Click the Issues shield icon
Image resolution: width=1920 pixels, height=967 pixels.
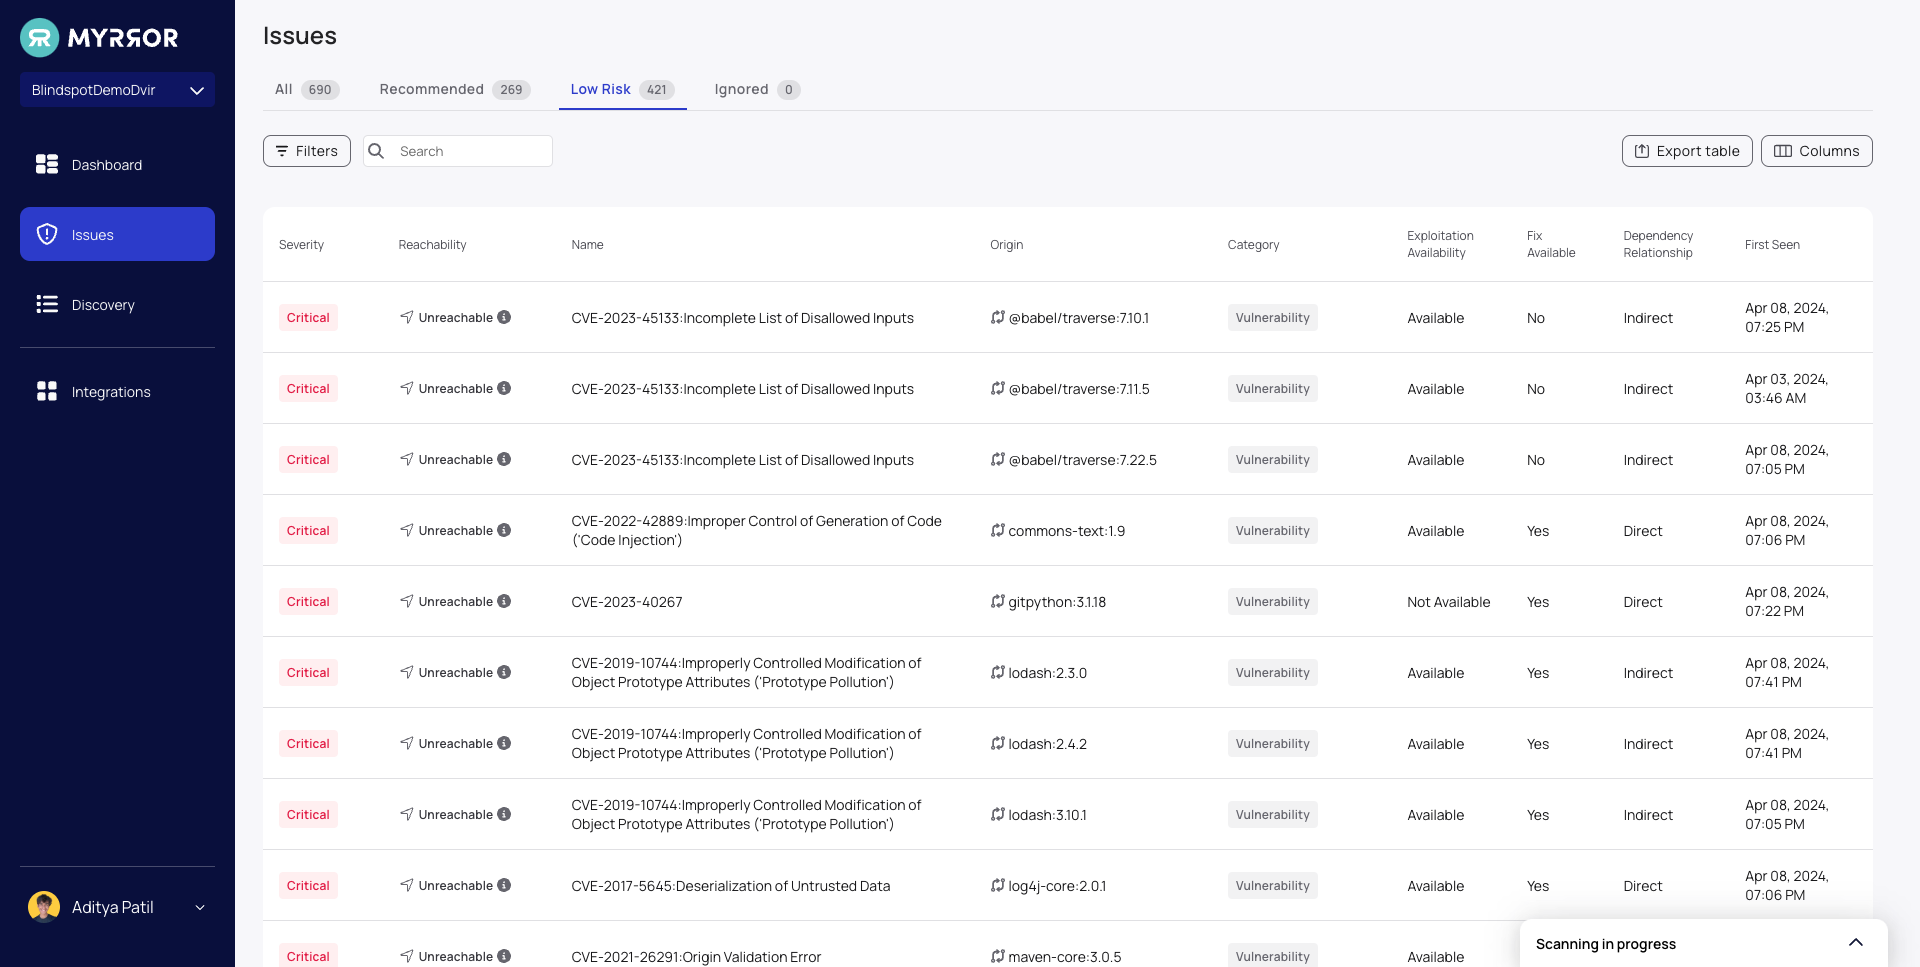pyautogui.click(x=47, y=234)
